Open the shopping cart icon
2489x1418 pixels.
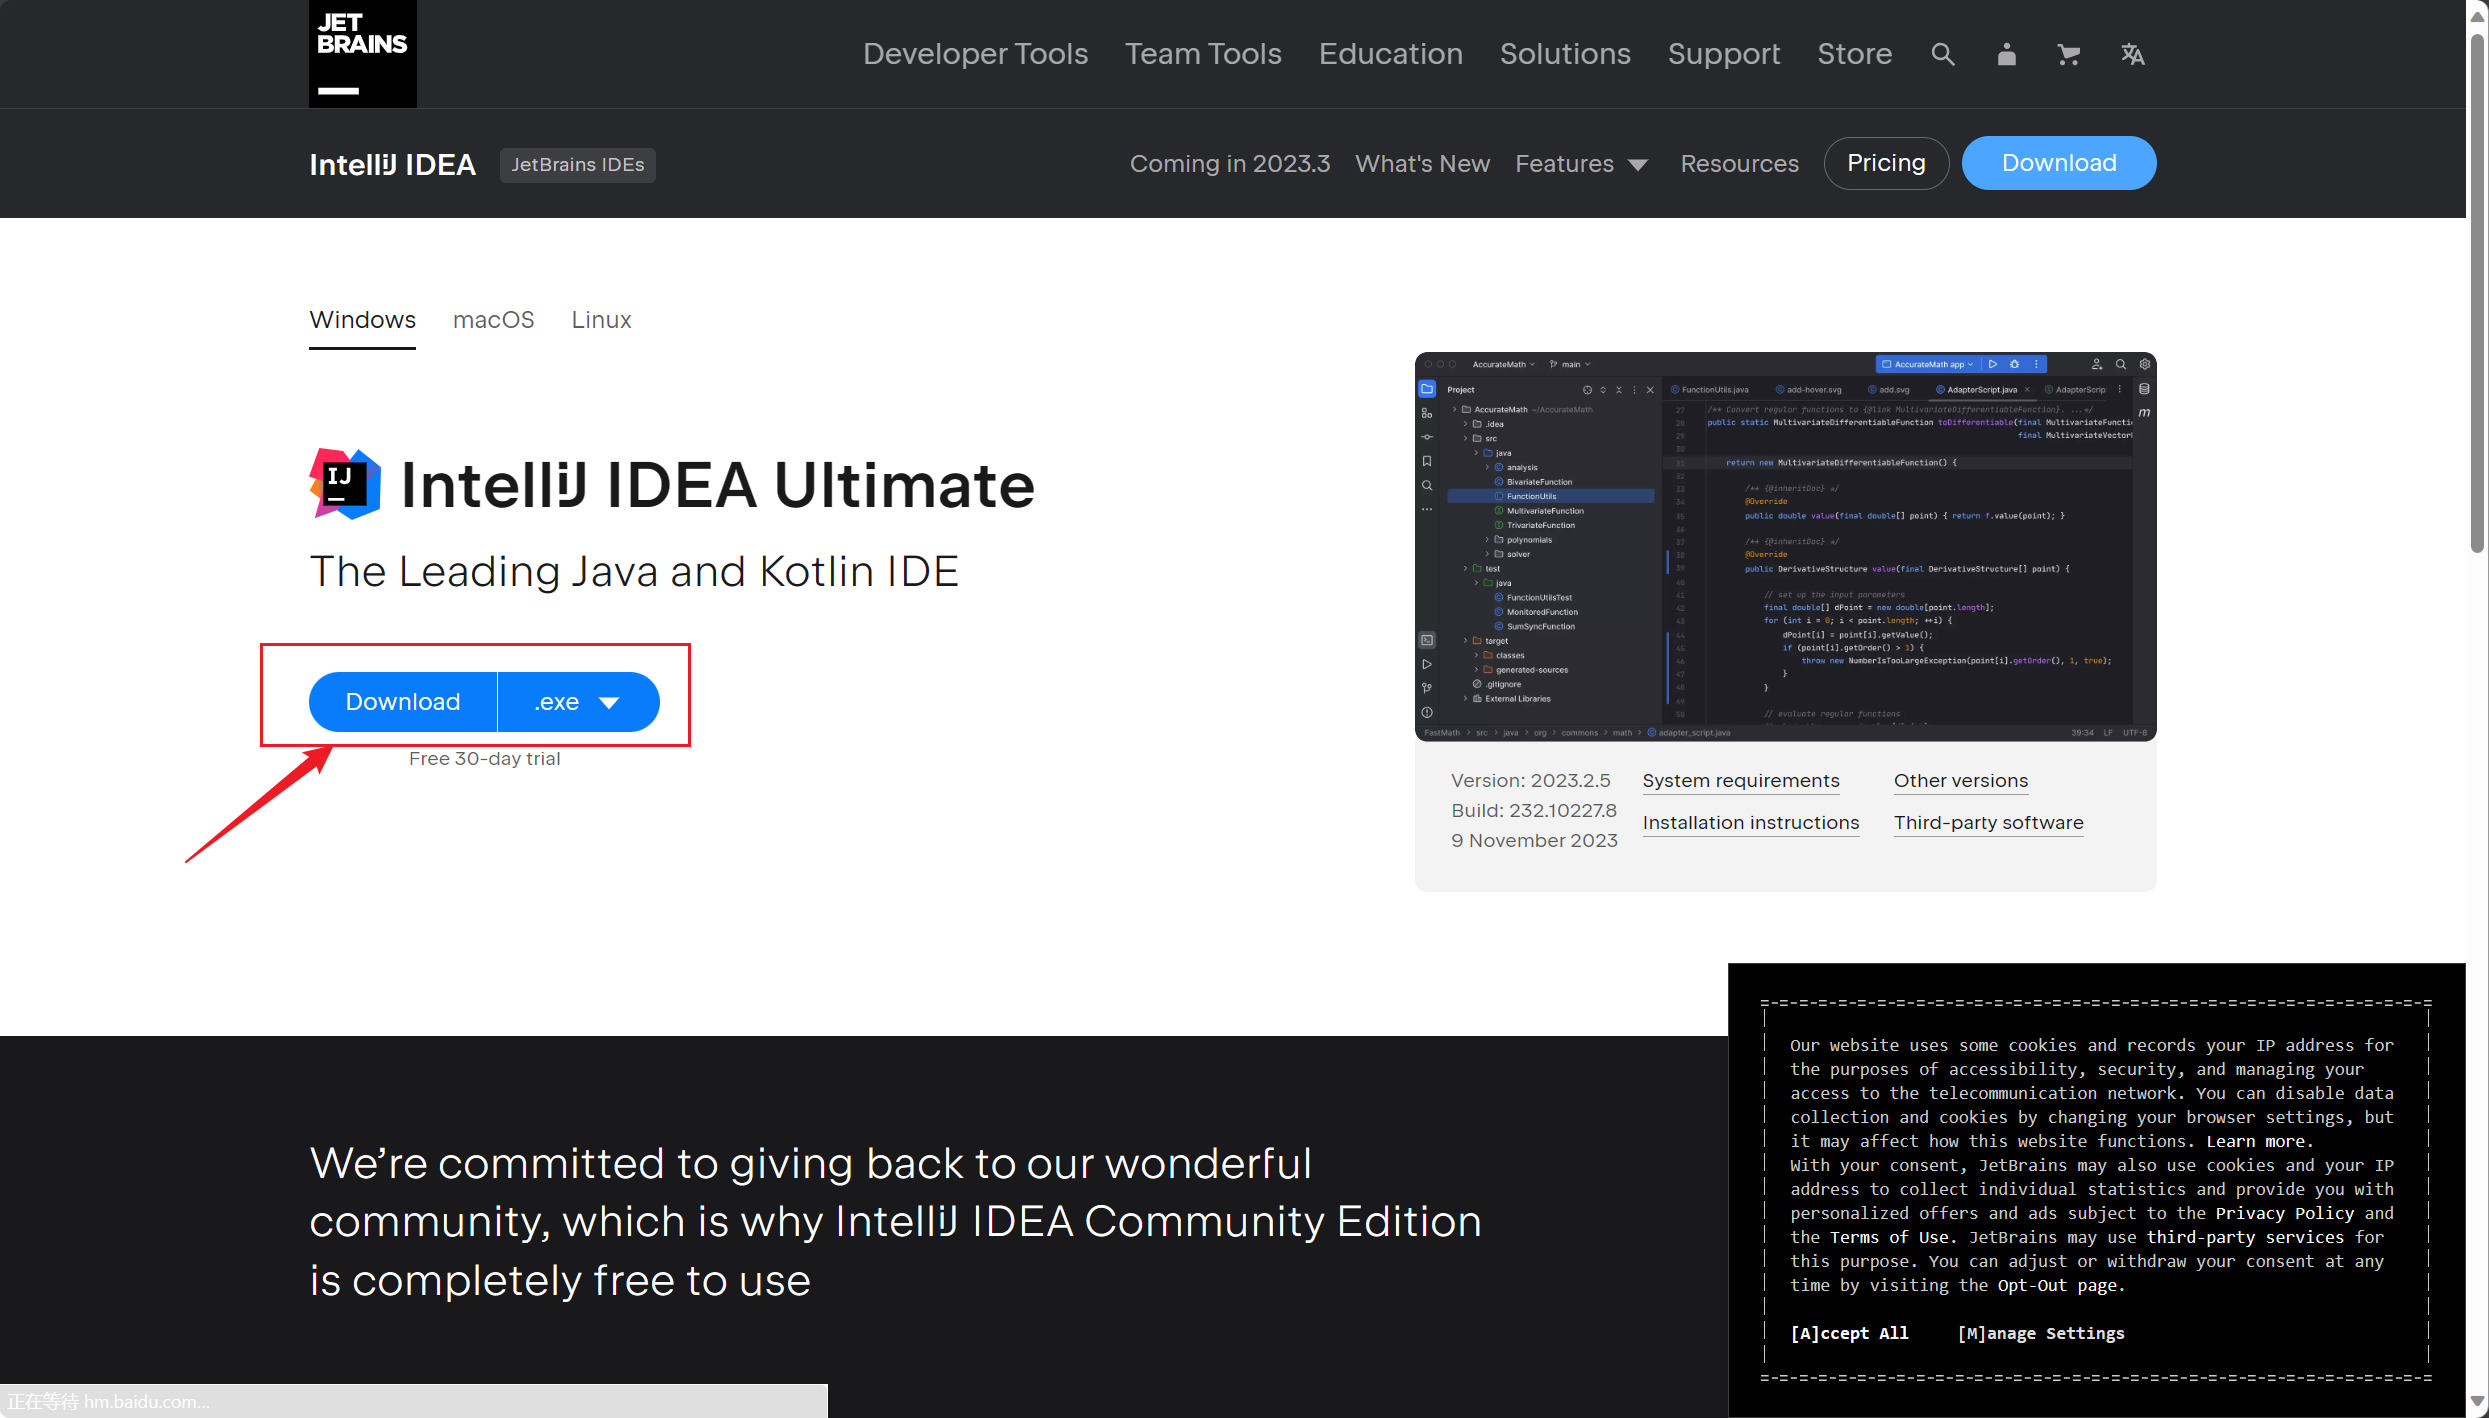pos(2068,54)
